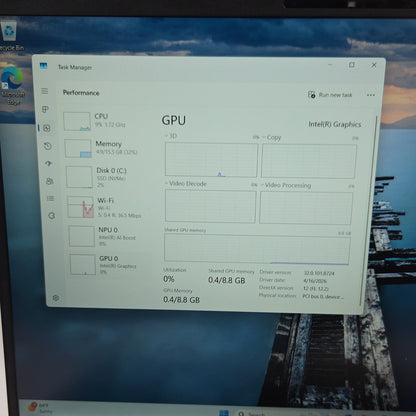Click the Shared GPU memory graph

(257, 249)
